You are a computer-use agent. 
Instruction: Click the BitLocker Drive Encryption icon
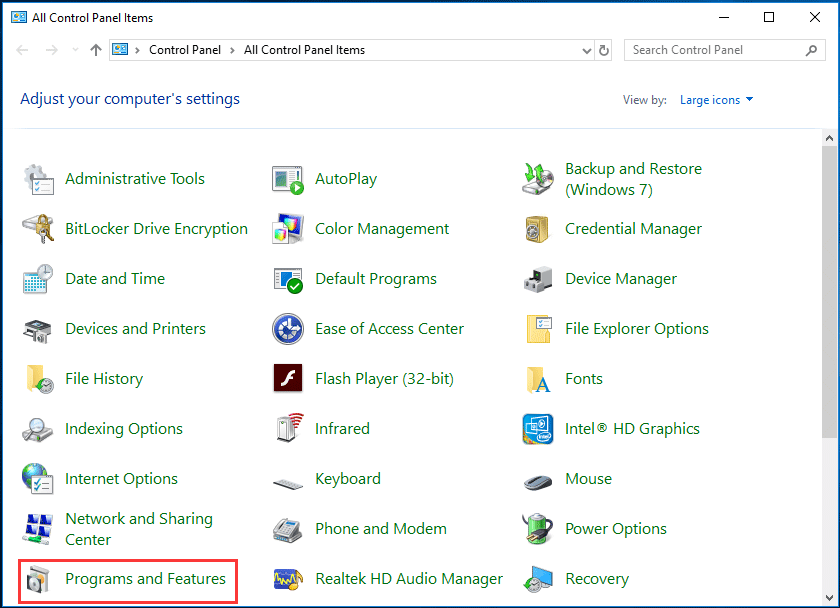[38, 229]
